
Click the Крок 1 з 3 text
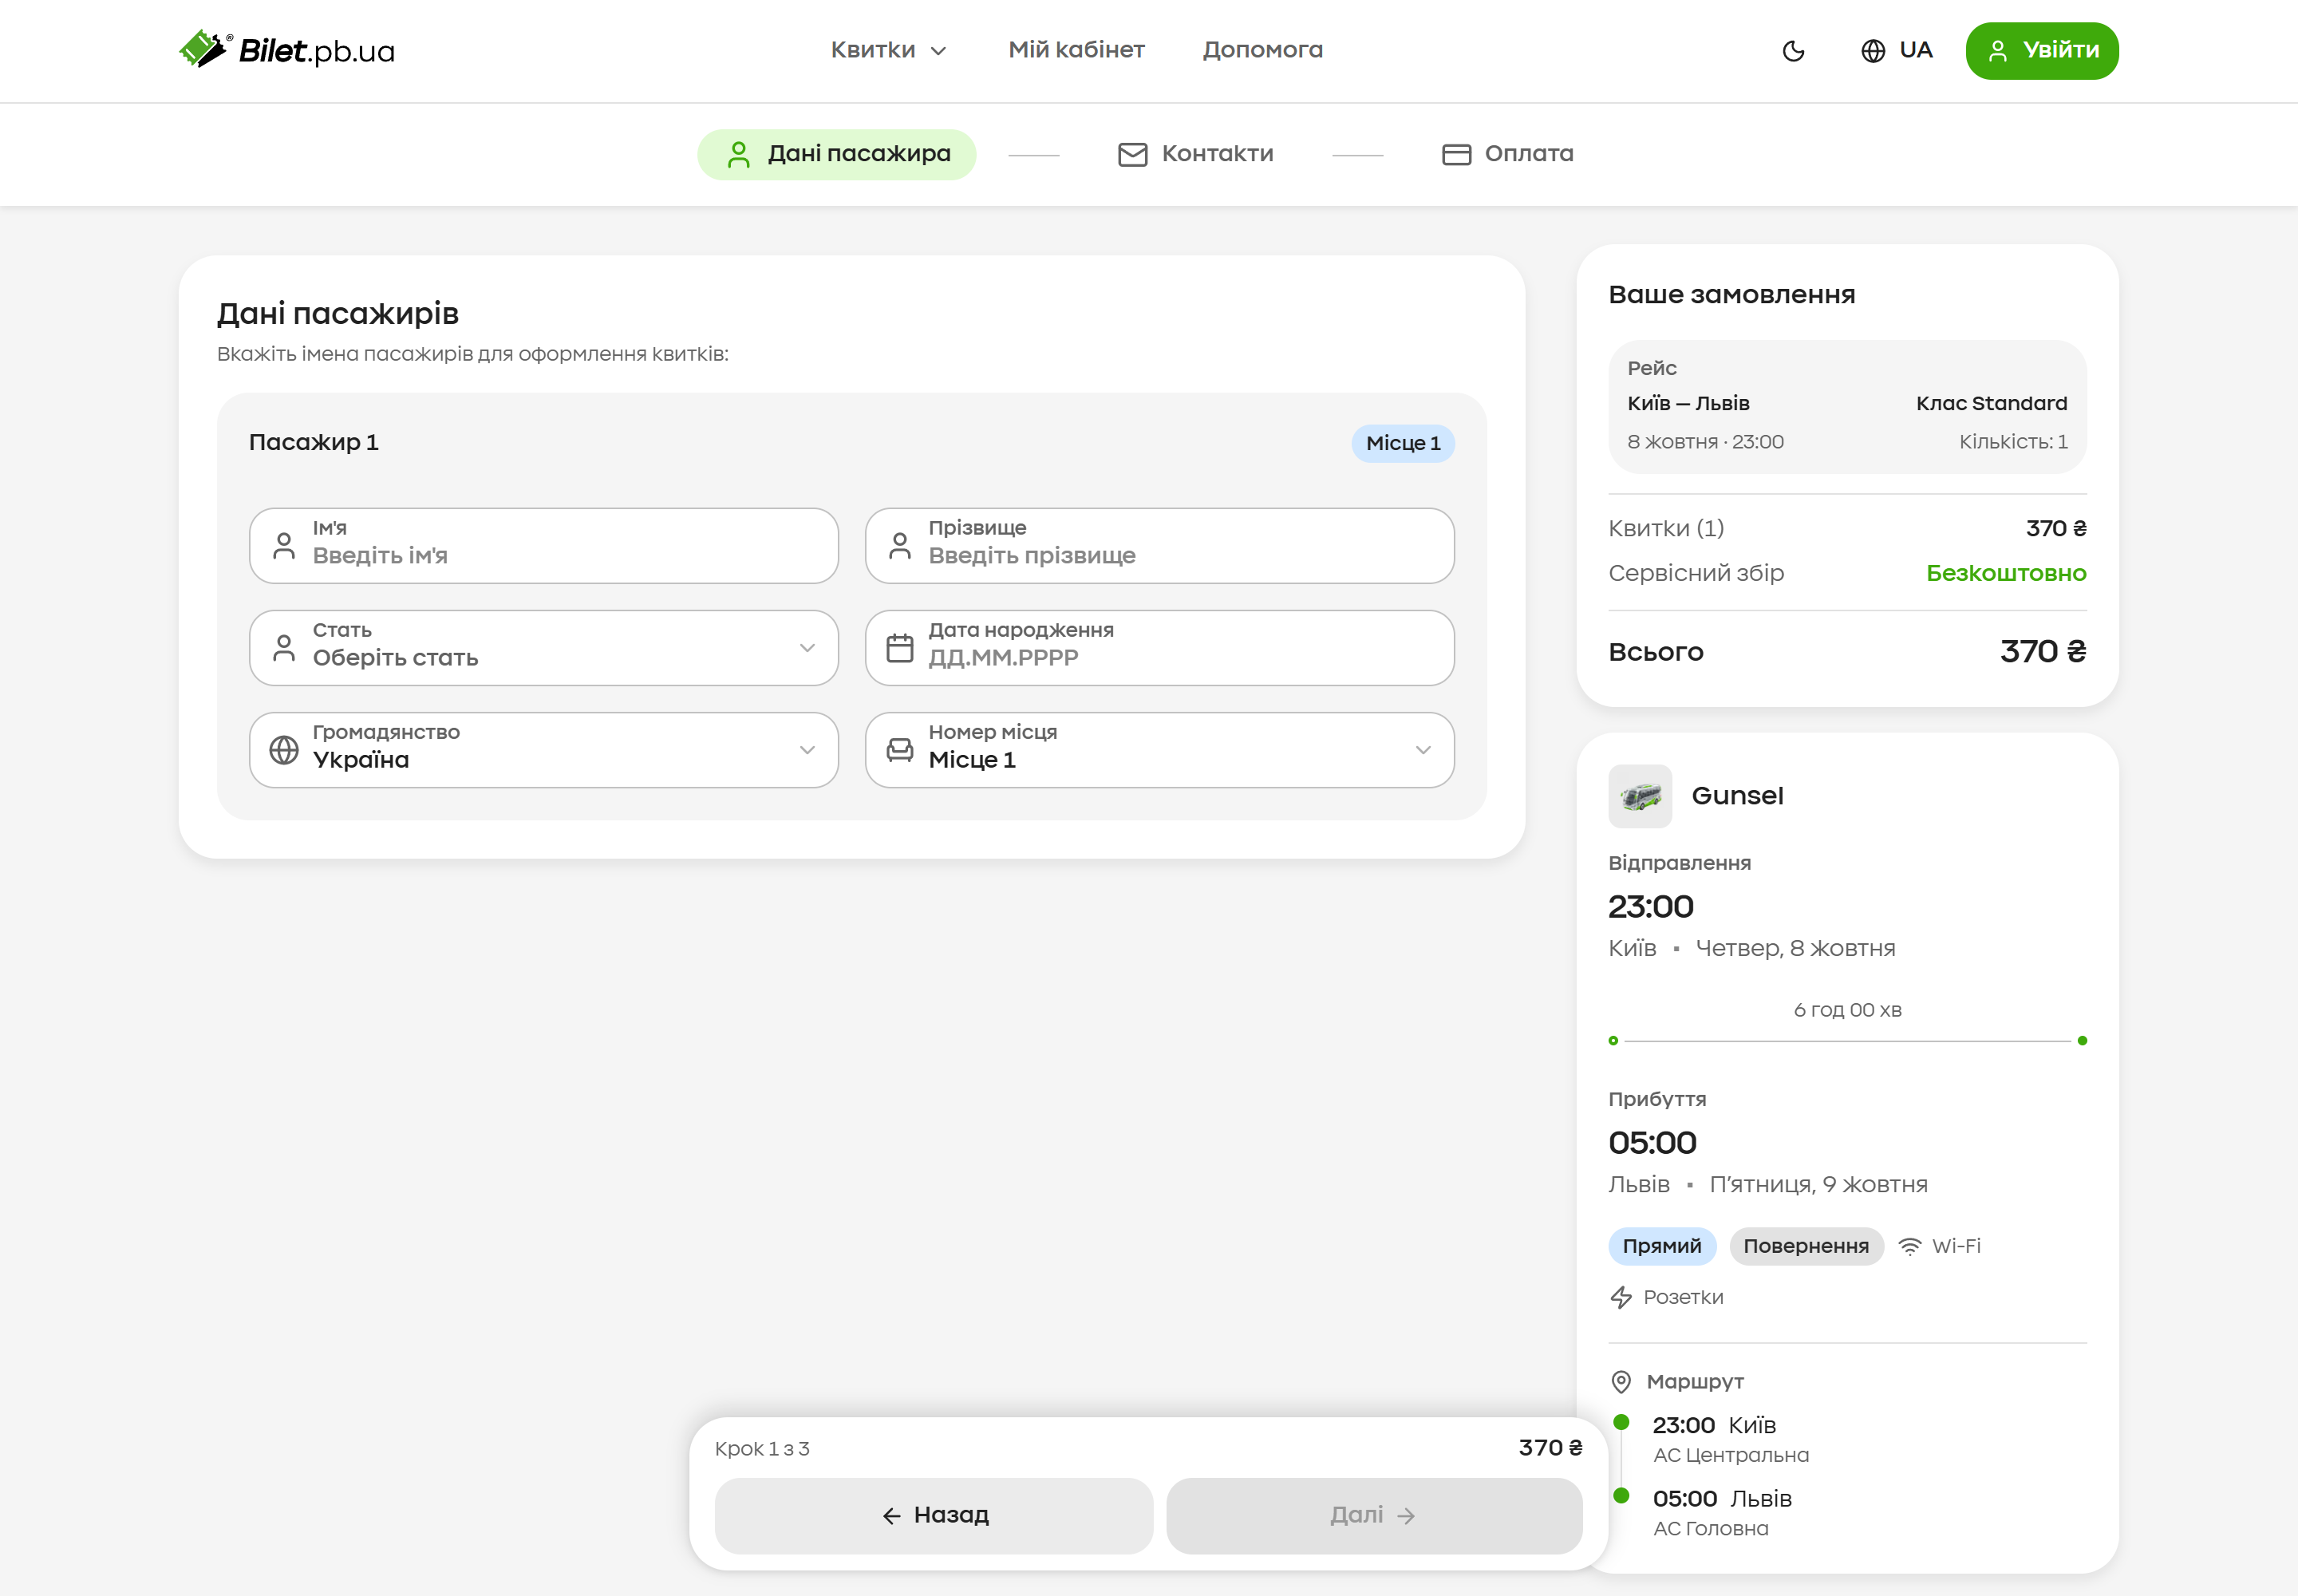[762, 1449]
